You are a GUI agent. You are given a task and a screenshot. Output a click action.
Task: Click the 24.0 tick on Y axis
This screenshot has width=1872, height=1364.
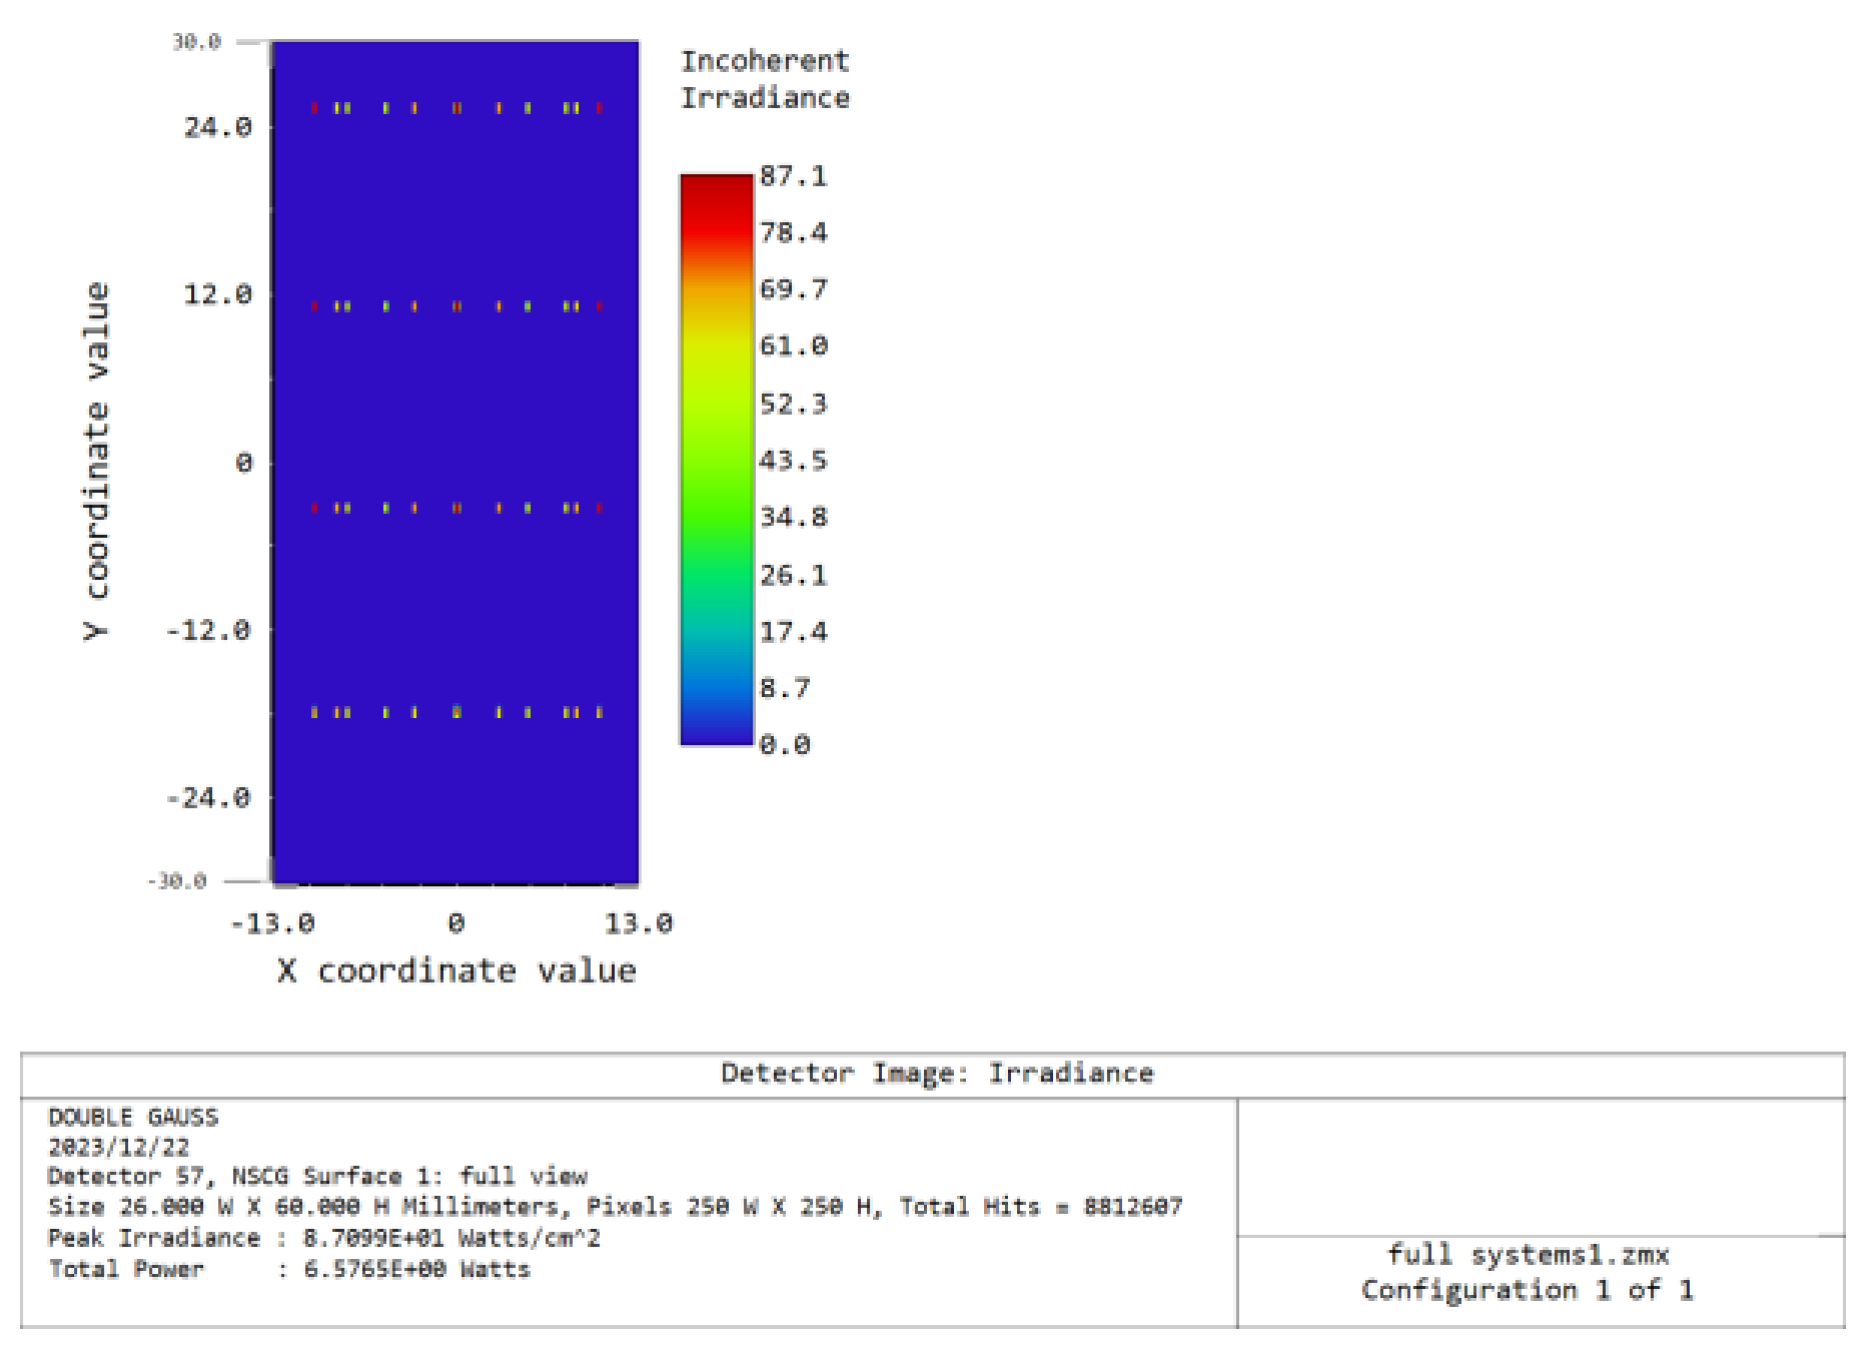coord(217,127)
